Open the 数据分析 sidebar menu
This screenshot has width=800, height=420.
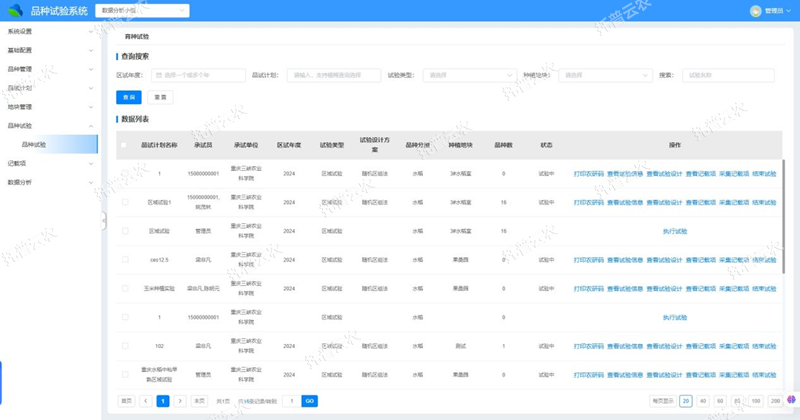pyautogui.click(x=49, y=182)
